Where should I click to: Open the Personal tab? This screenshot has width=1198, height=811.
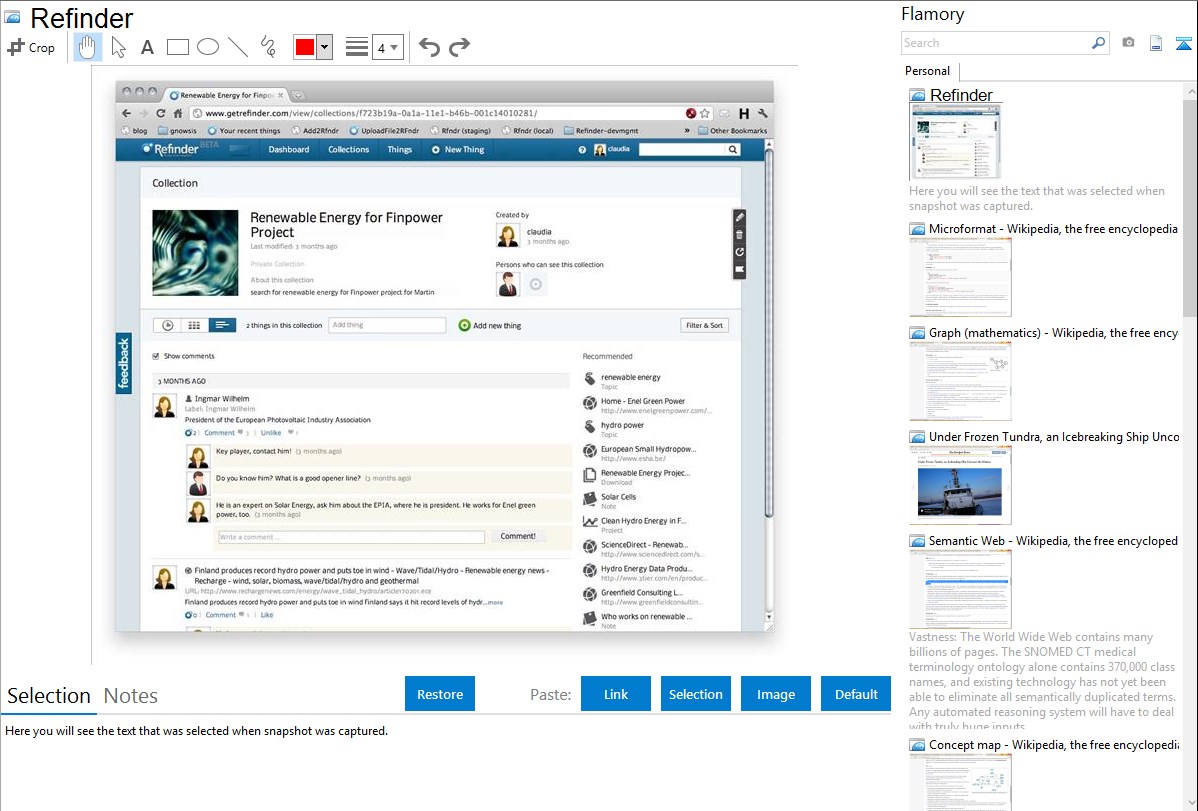928,71
